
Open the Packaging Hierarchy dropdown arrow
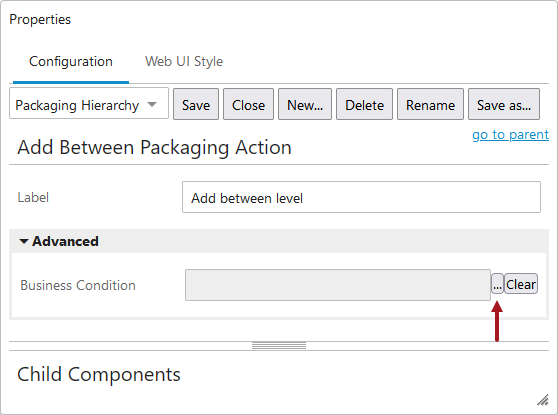[152, 104]
